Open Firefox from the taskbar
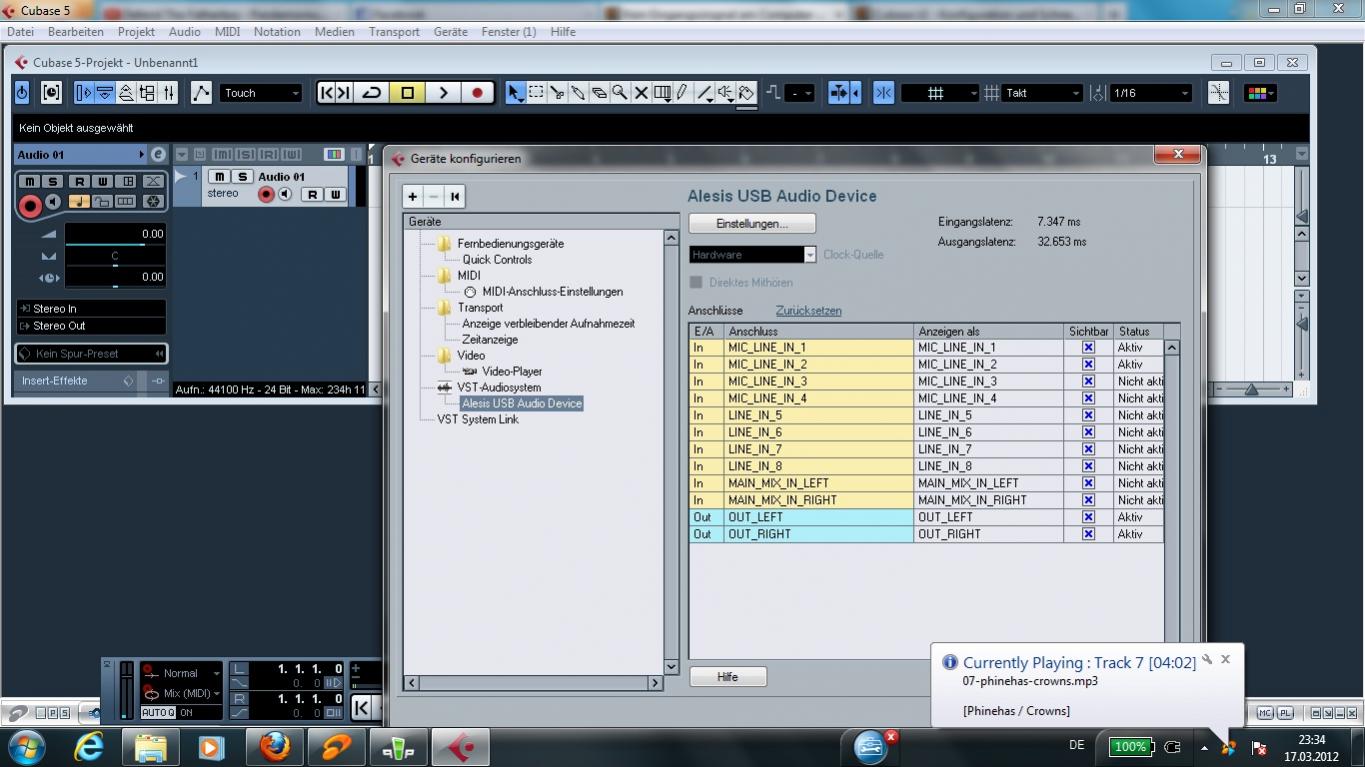This screenshot has height=767, width=1365. pos(275,746)
